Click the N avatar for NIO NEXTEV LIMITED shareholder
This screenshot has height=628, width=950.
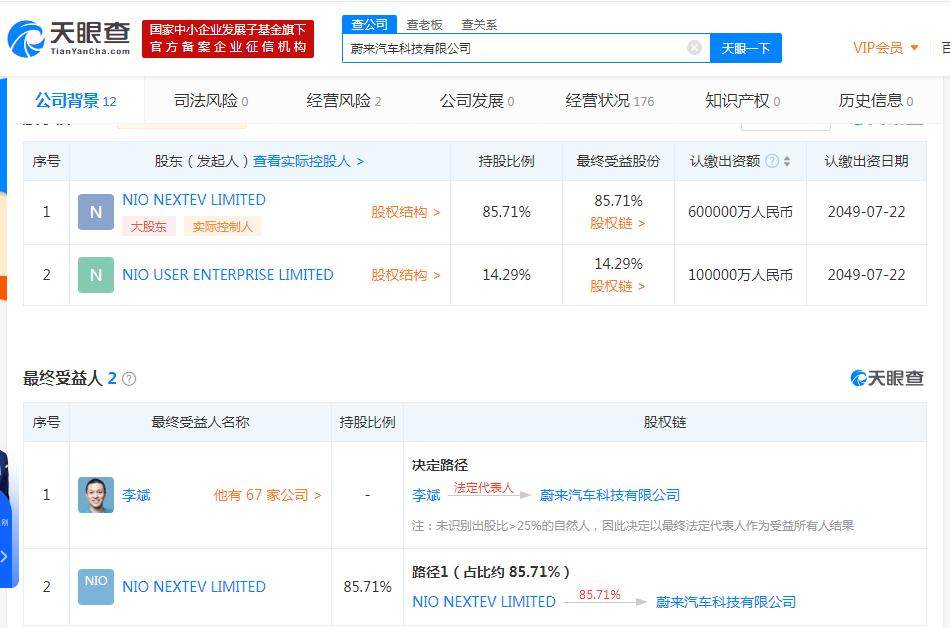[96, 212]
